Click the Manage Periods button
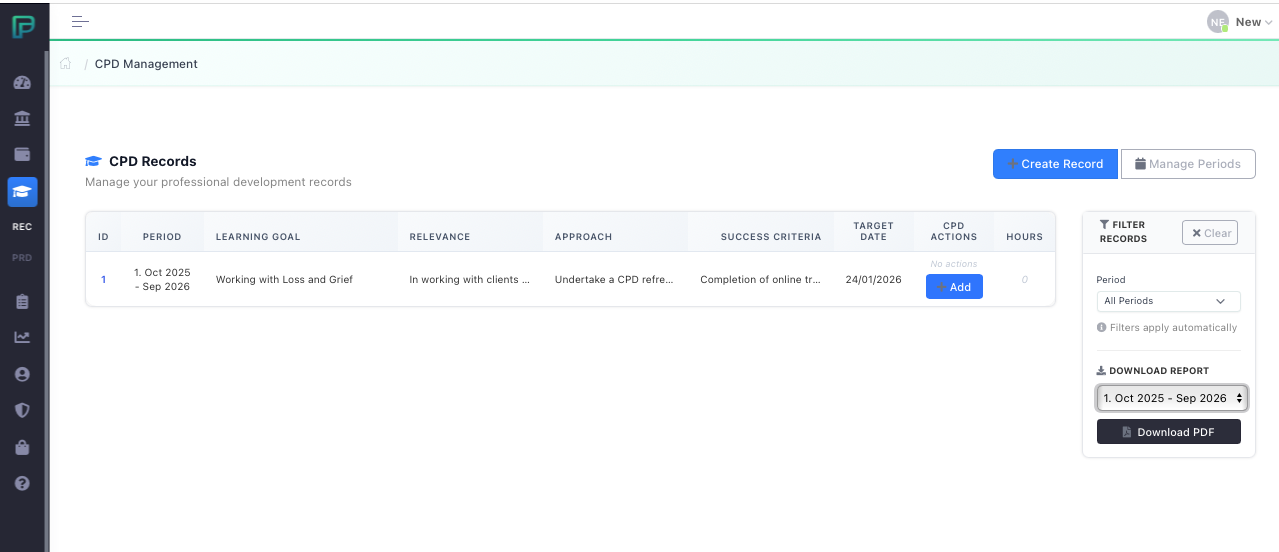Viewport: 1279px width, 552px height. [x=1187, y=164]
